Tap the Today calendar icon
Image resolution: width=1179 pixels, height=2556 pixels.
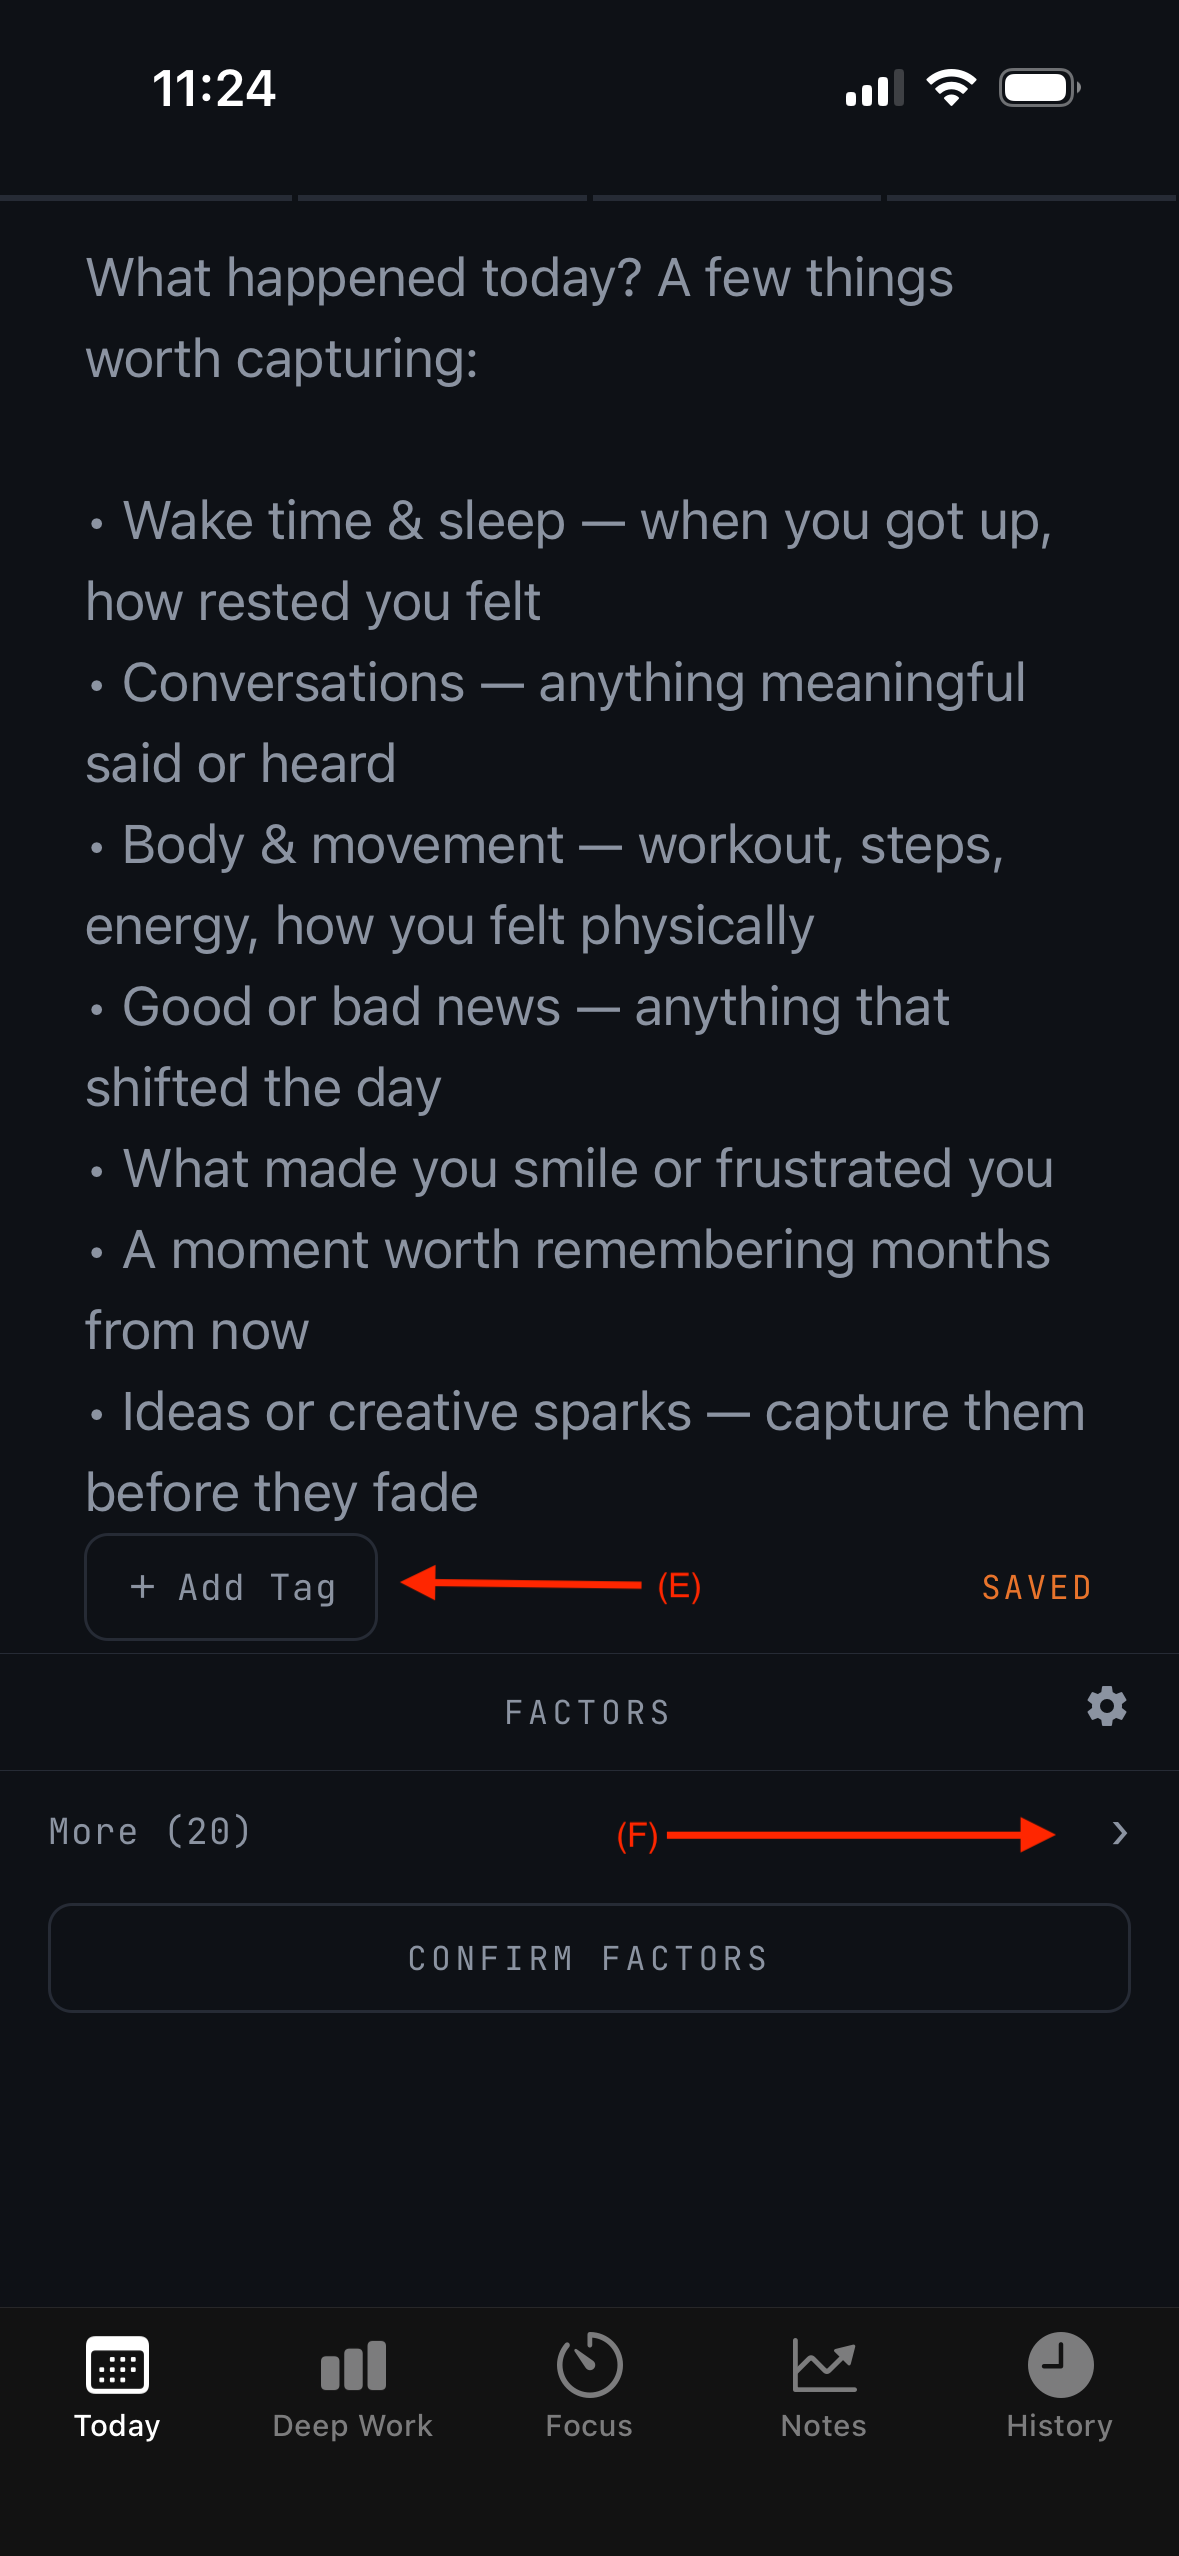pos(117,2365)
